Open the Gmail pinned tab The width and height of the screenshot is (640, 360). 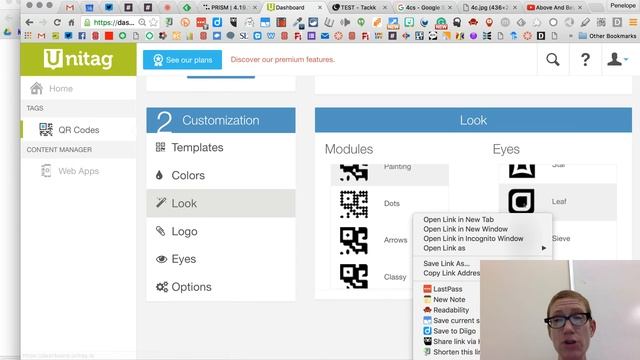pyautogui.click(x=70, y=7)
